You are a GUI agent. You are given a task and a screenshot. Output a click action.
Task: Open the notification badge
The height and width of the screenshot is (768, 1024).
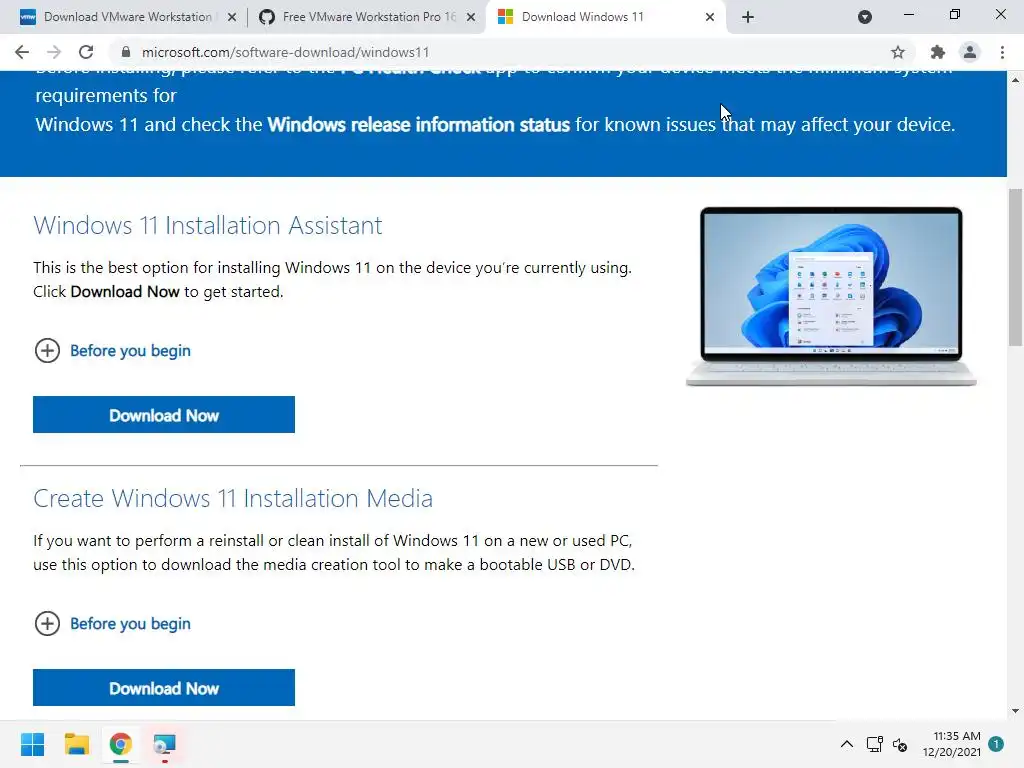point(996,744)
